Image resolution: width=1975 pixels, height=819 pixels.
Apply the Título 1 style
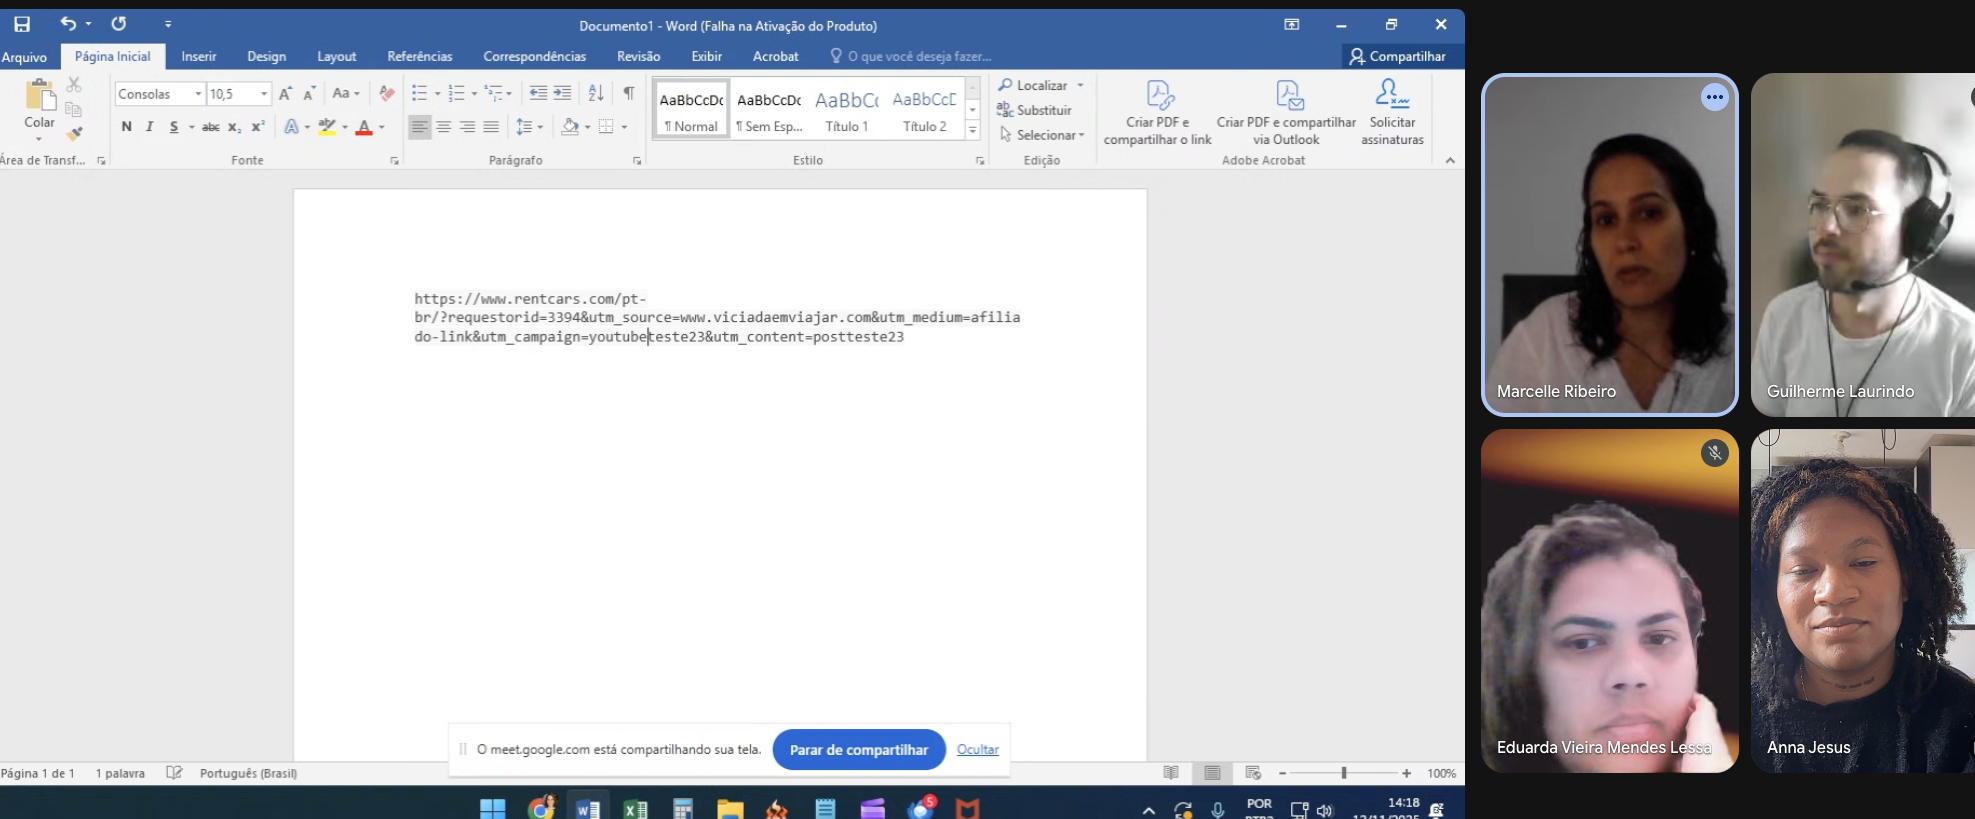coord(846,110)
